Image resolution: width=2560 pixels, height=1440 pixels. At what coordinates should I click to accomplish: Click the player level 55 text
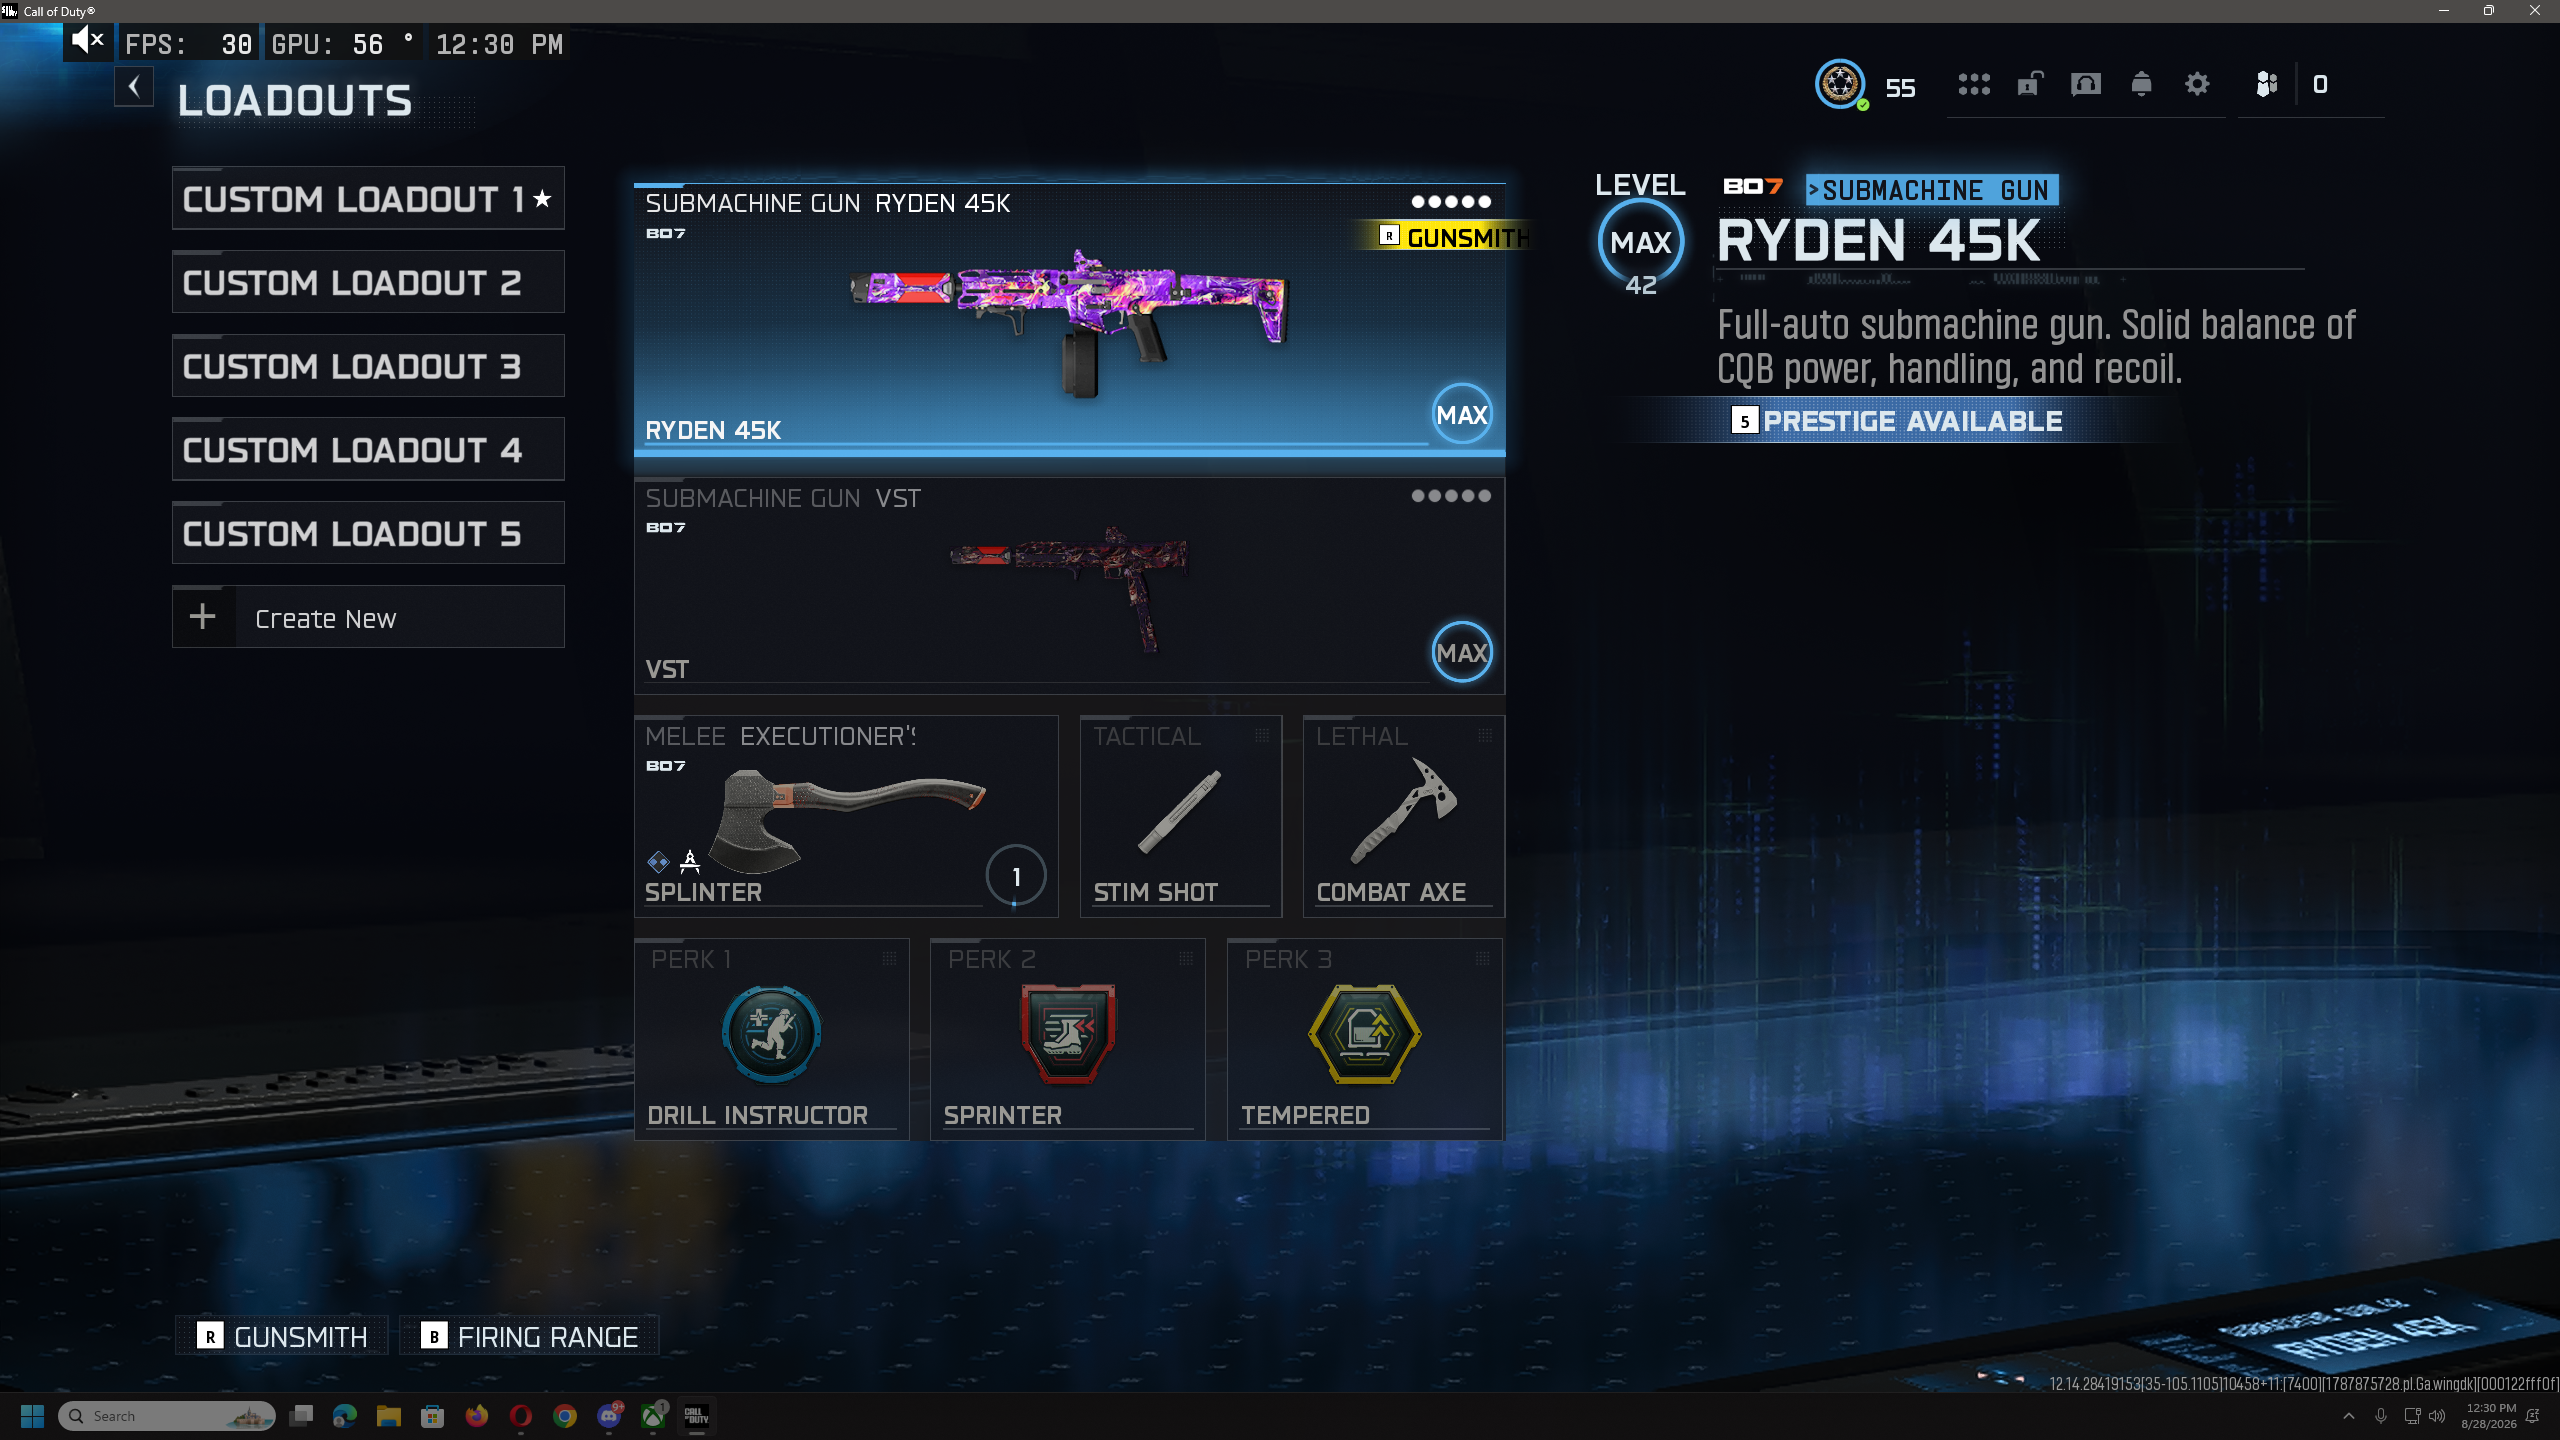pos(1900,88)
